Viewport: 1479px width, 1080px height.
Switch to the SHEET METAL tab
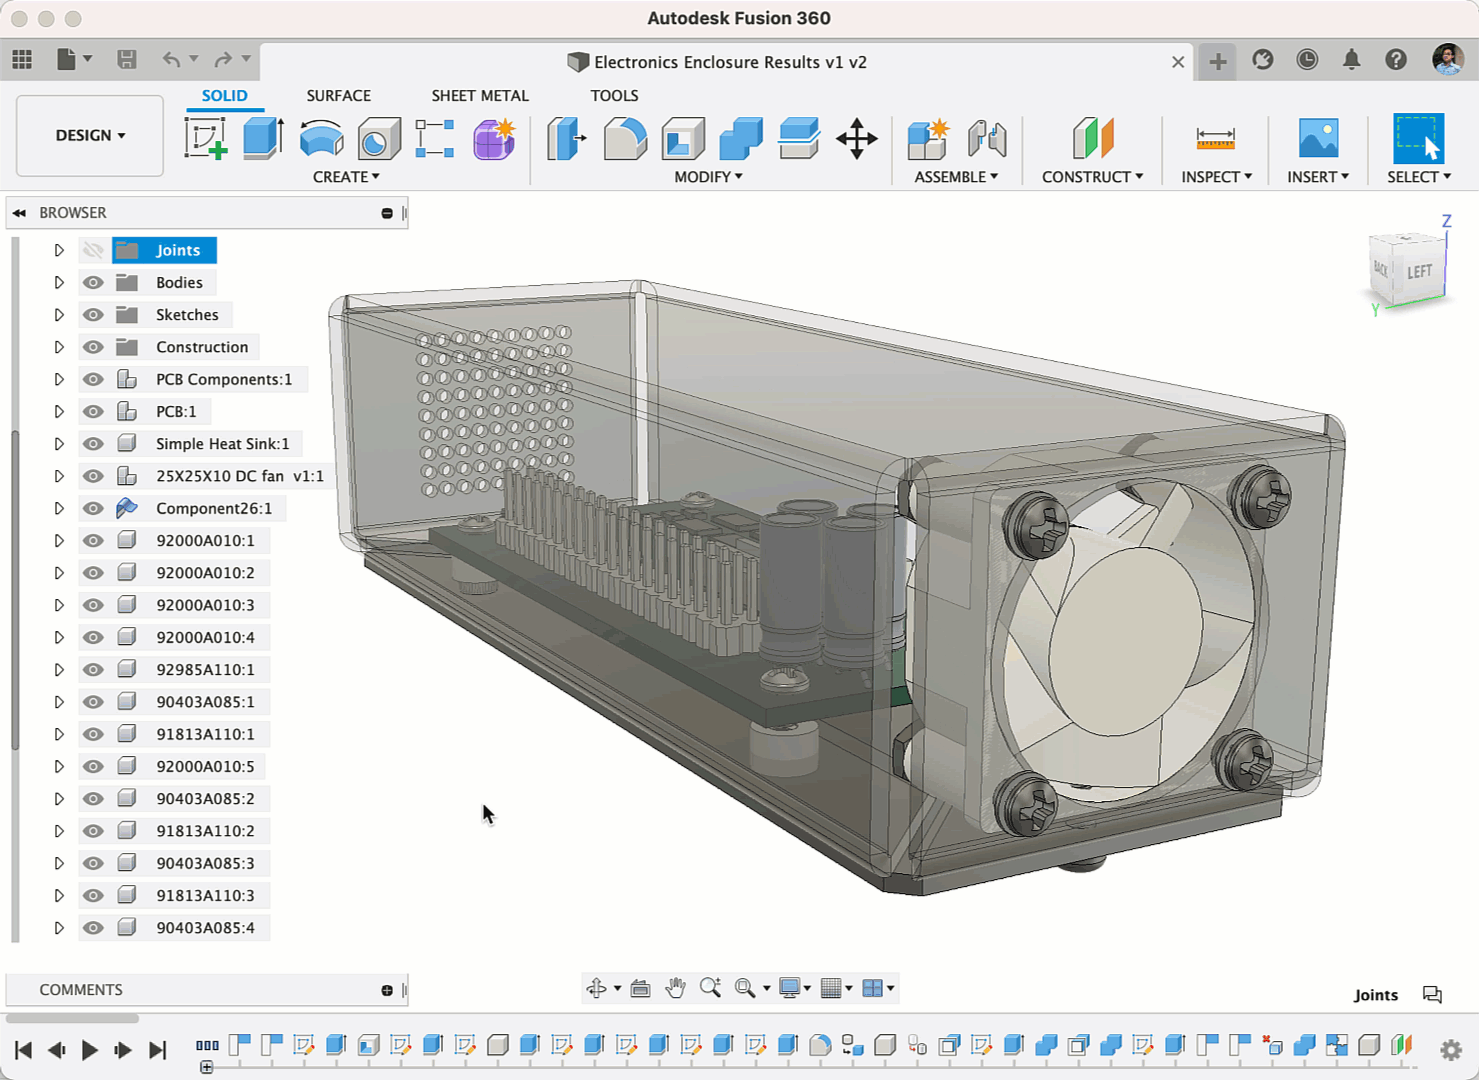click(x=480, y=96)
